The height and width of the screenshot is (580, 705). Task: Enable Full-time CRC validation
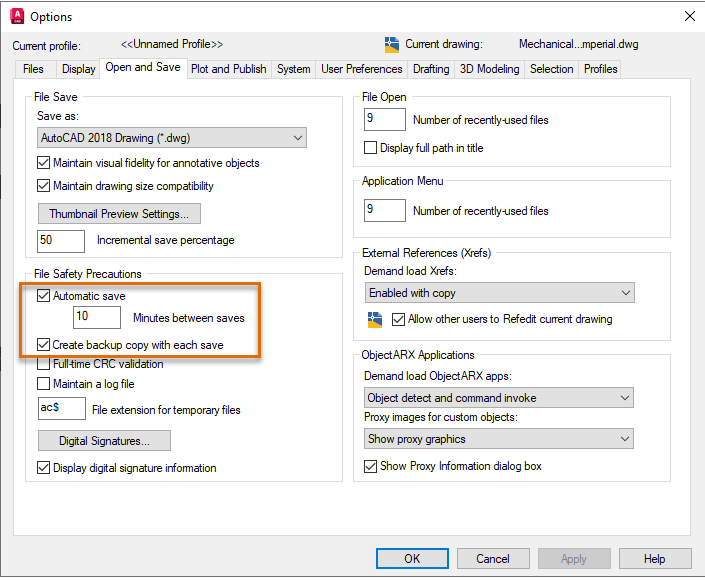(44, 364)
